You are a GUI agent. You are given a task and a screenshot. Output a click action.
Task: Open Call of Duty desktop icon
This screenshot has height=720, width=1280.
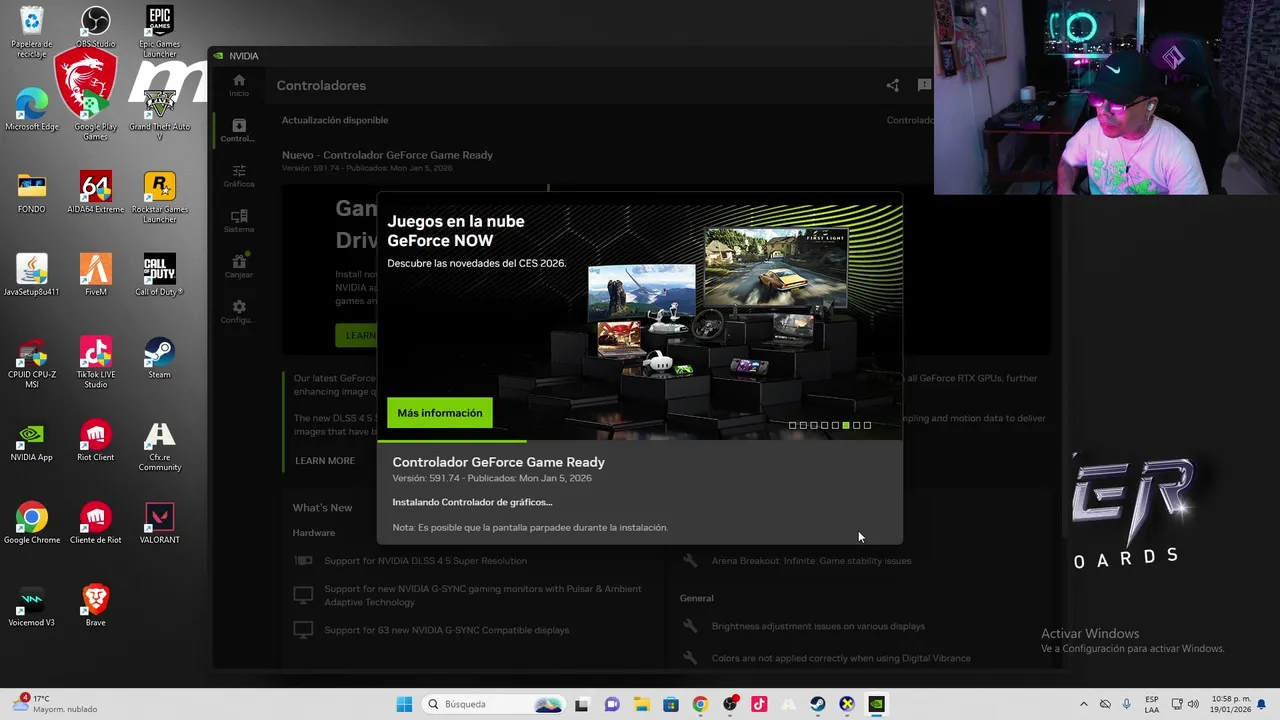click(160, 275)
